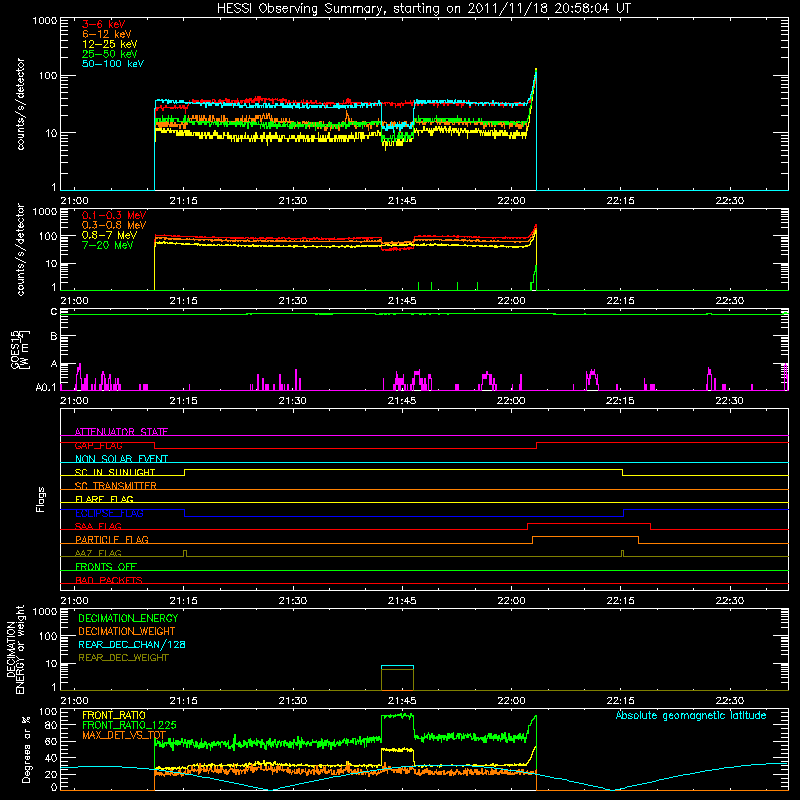Click the SAA_FLAG label
Screen dimensions: 800x800
[98, 526]
